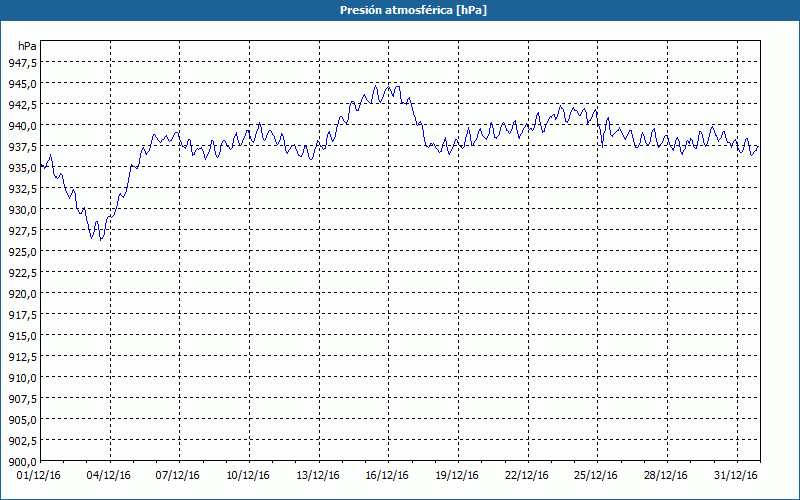Click the 04/12/16 date label
The height and width of the screenshot is (500, 800).
[x=109, y=476]
